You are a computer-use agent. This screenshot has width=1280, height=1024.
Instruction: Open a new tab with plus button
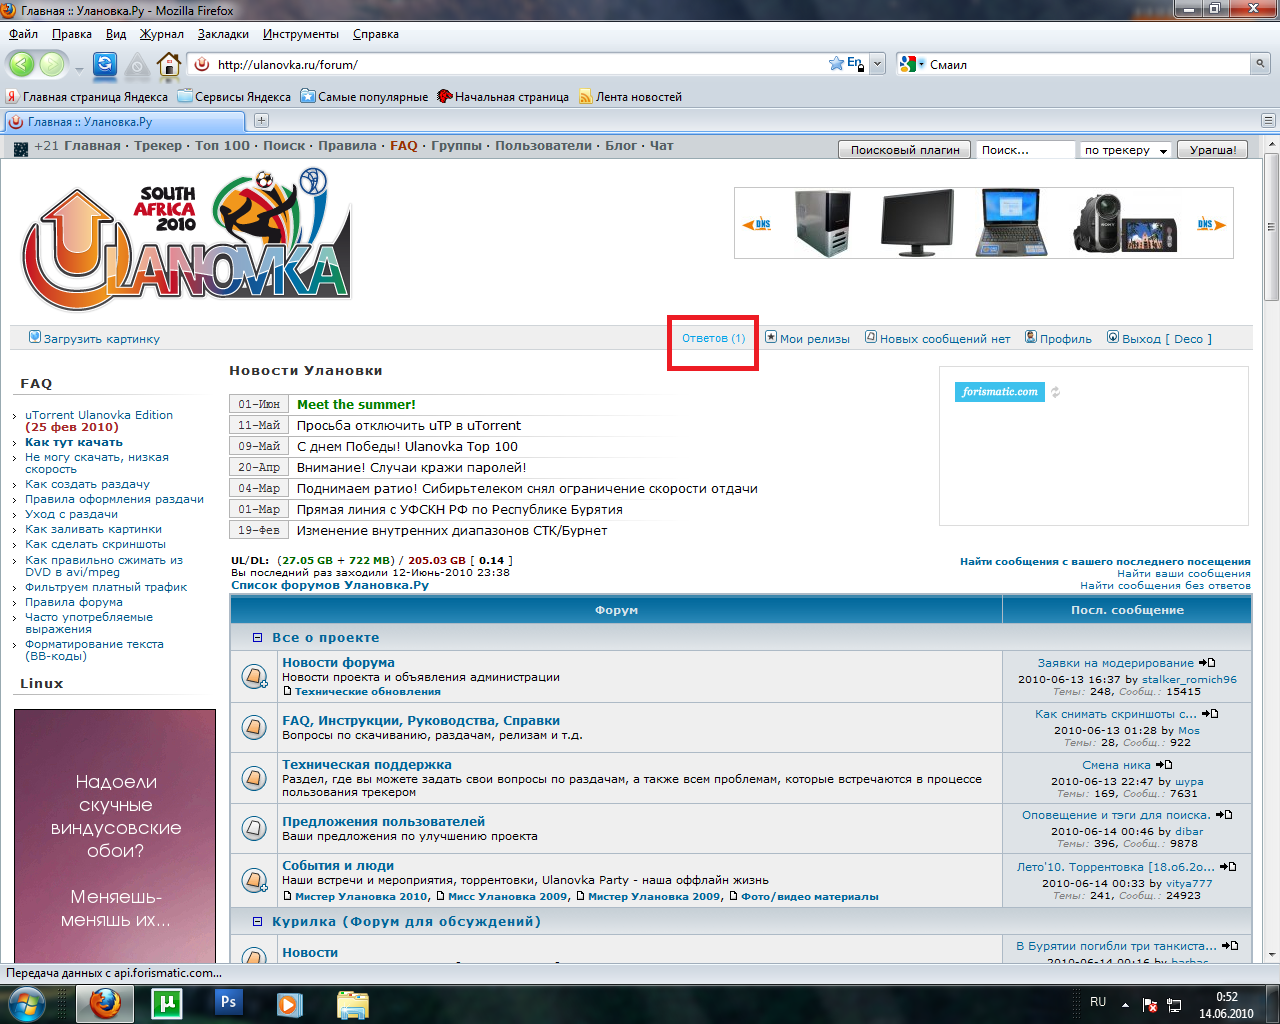click(261, 121)
